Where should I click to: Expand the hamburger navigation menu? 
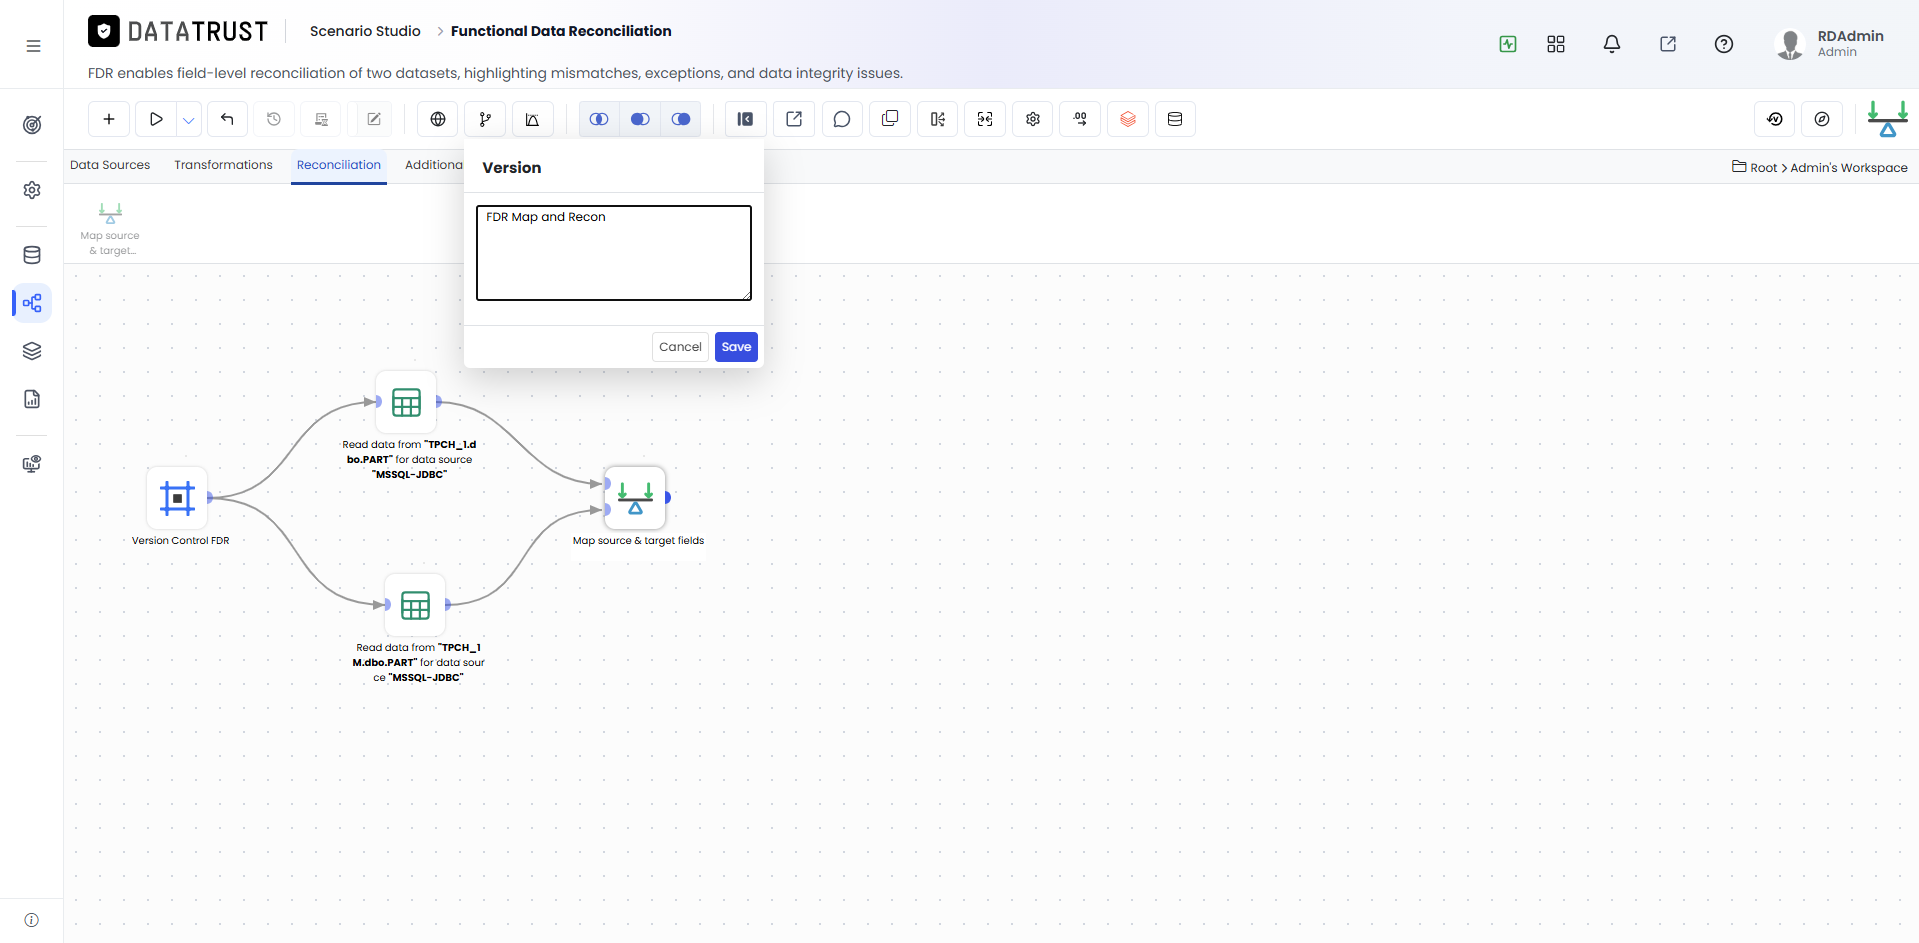coord(33,46)
